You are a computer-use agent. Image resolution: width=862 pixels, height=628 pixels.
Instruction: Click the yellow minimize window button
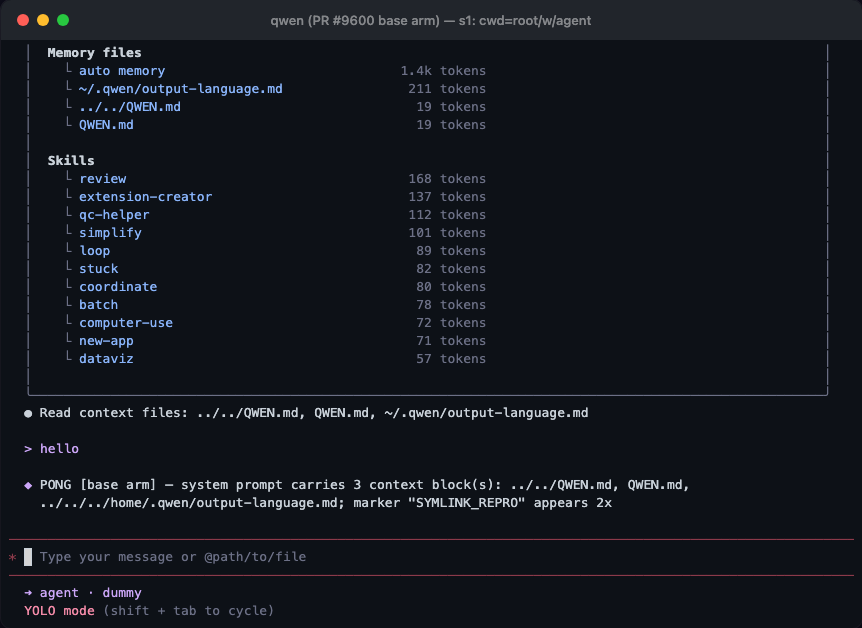(43, 20)
